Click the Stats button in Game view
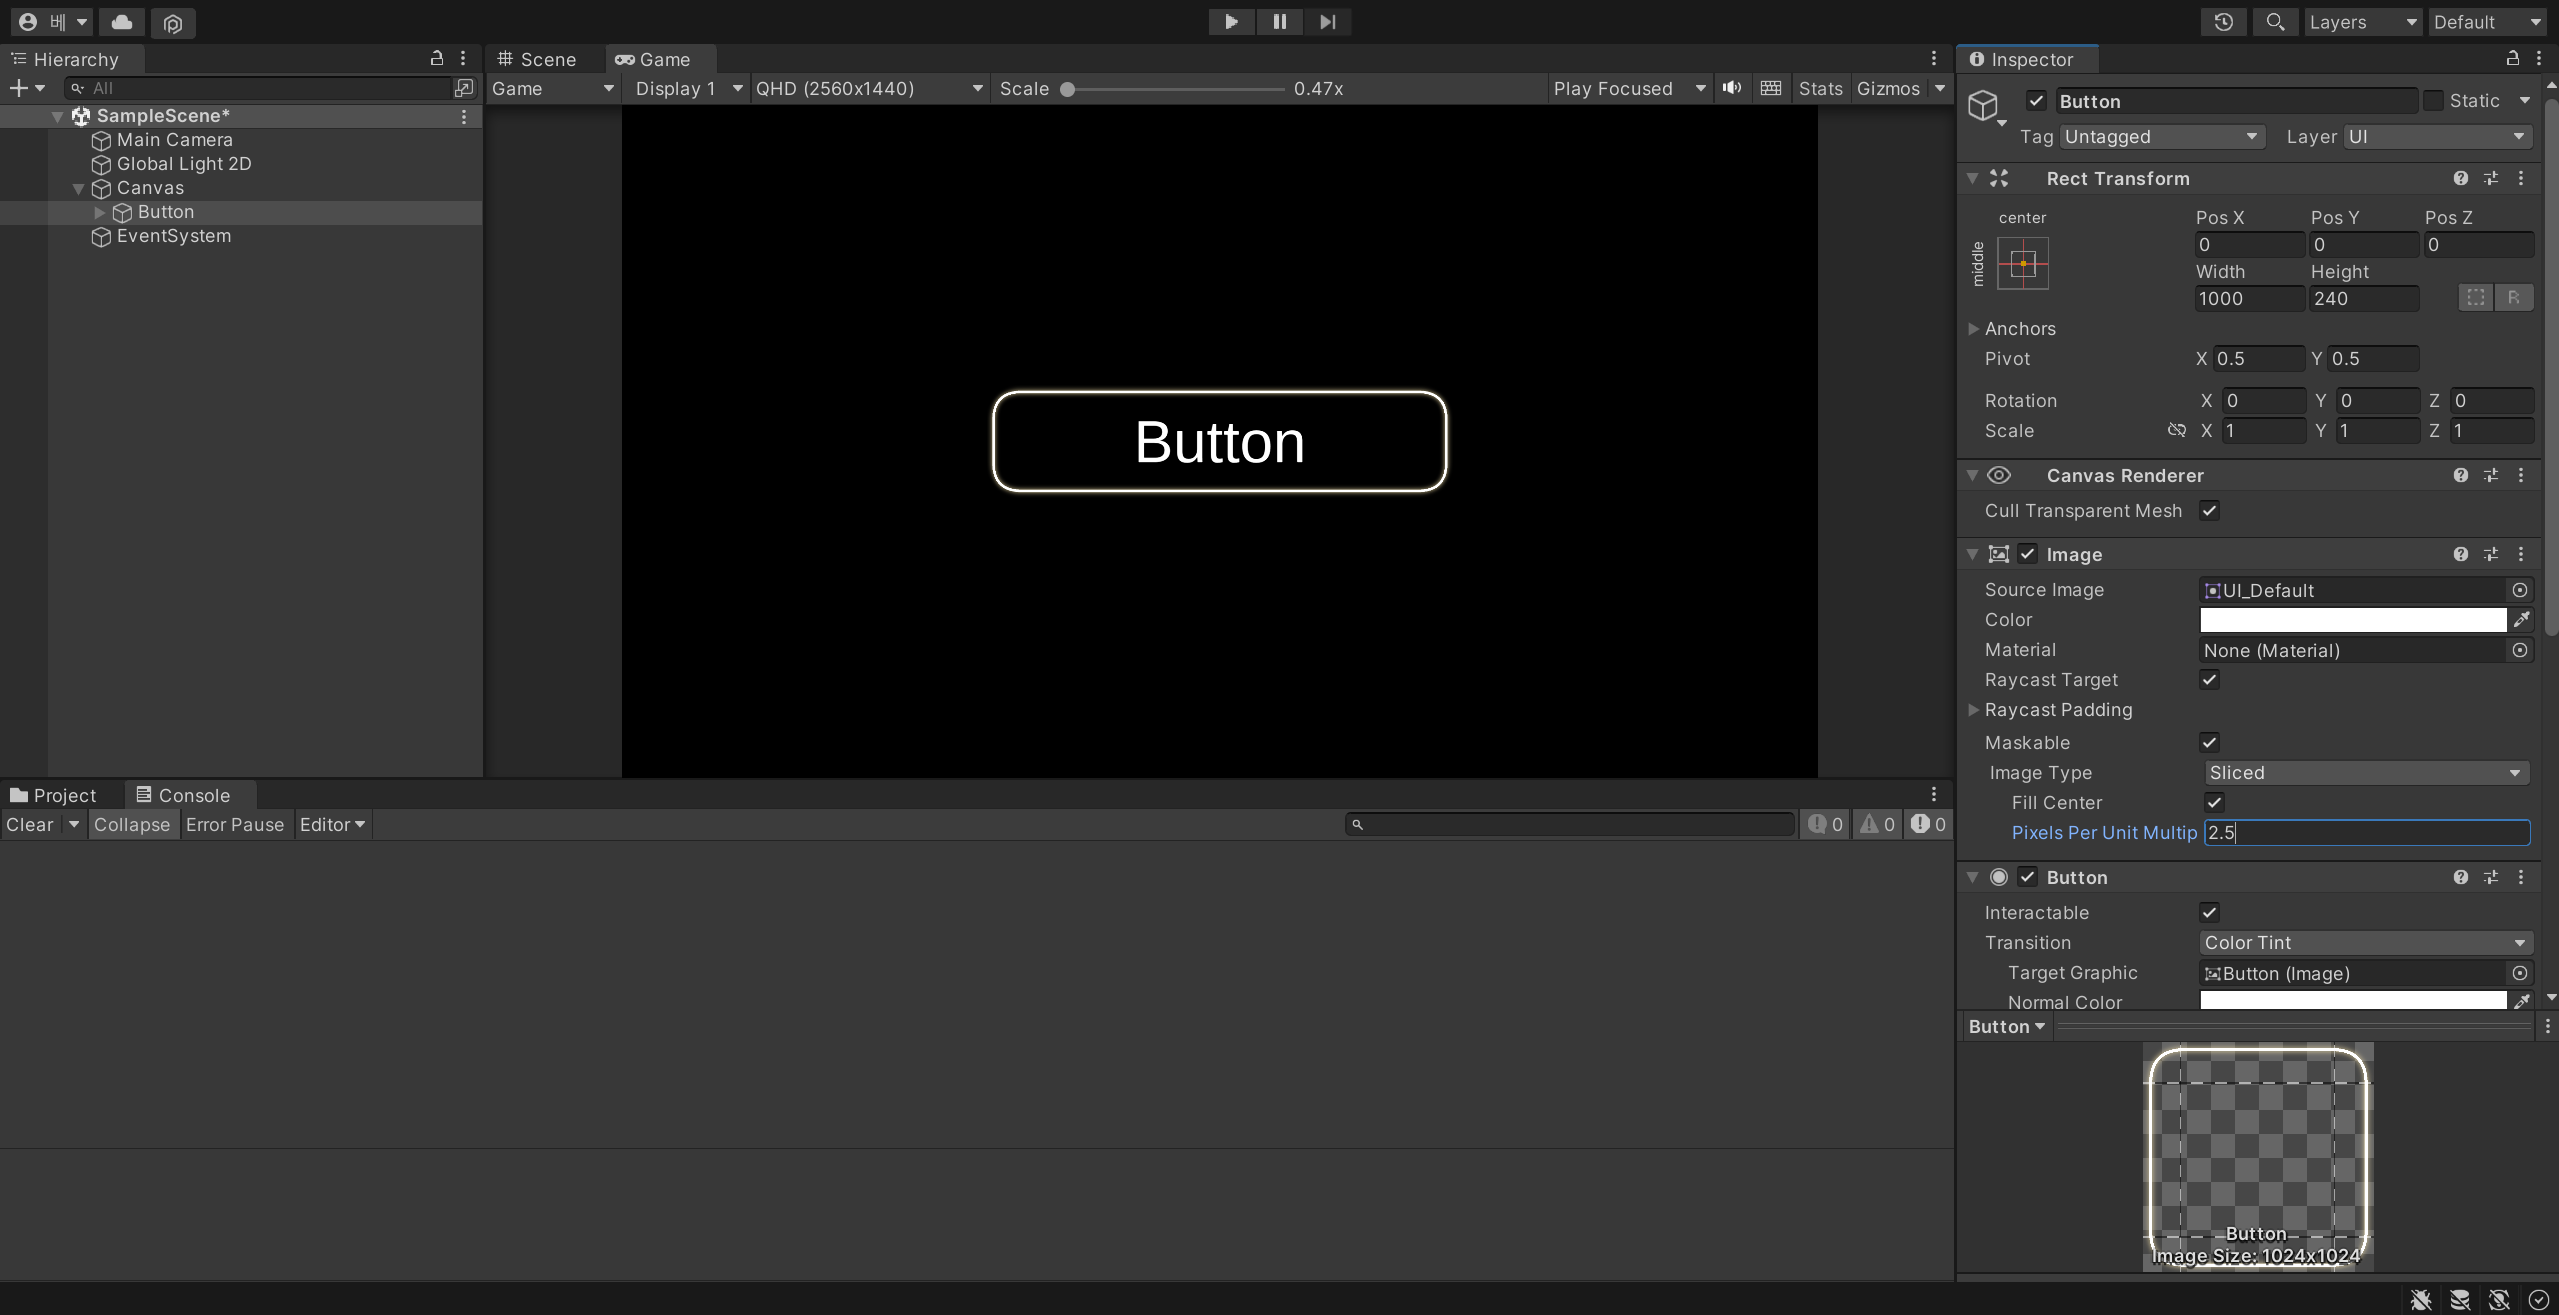 click(1820, 88)
